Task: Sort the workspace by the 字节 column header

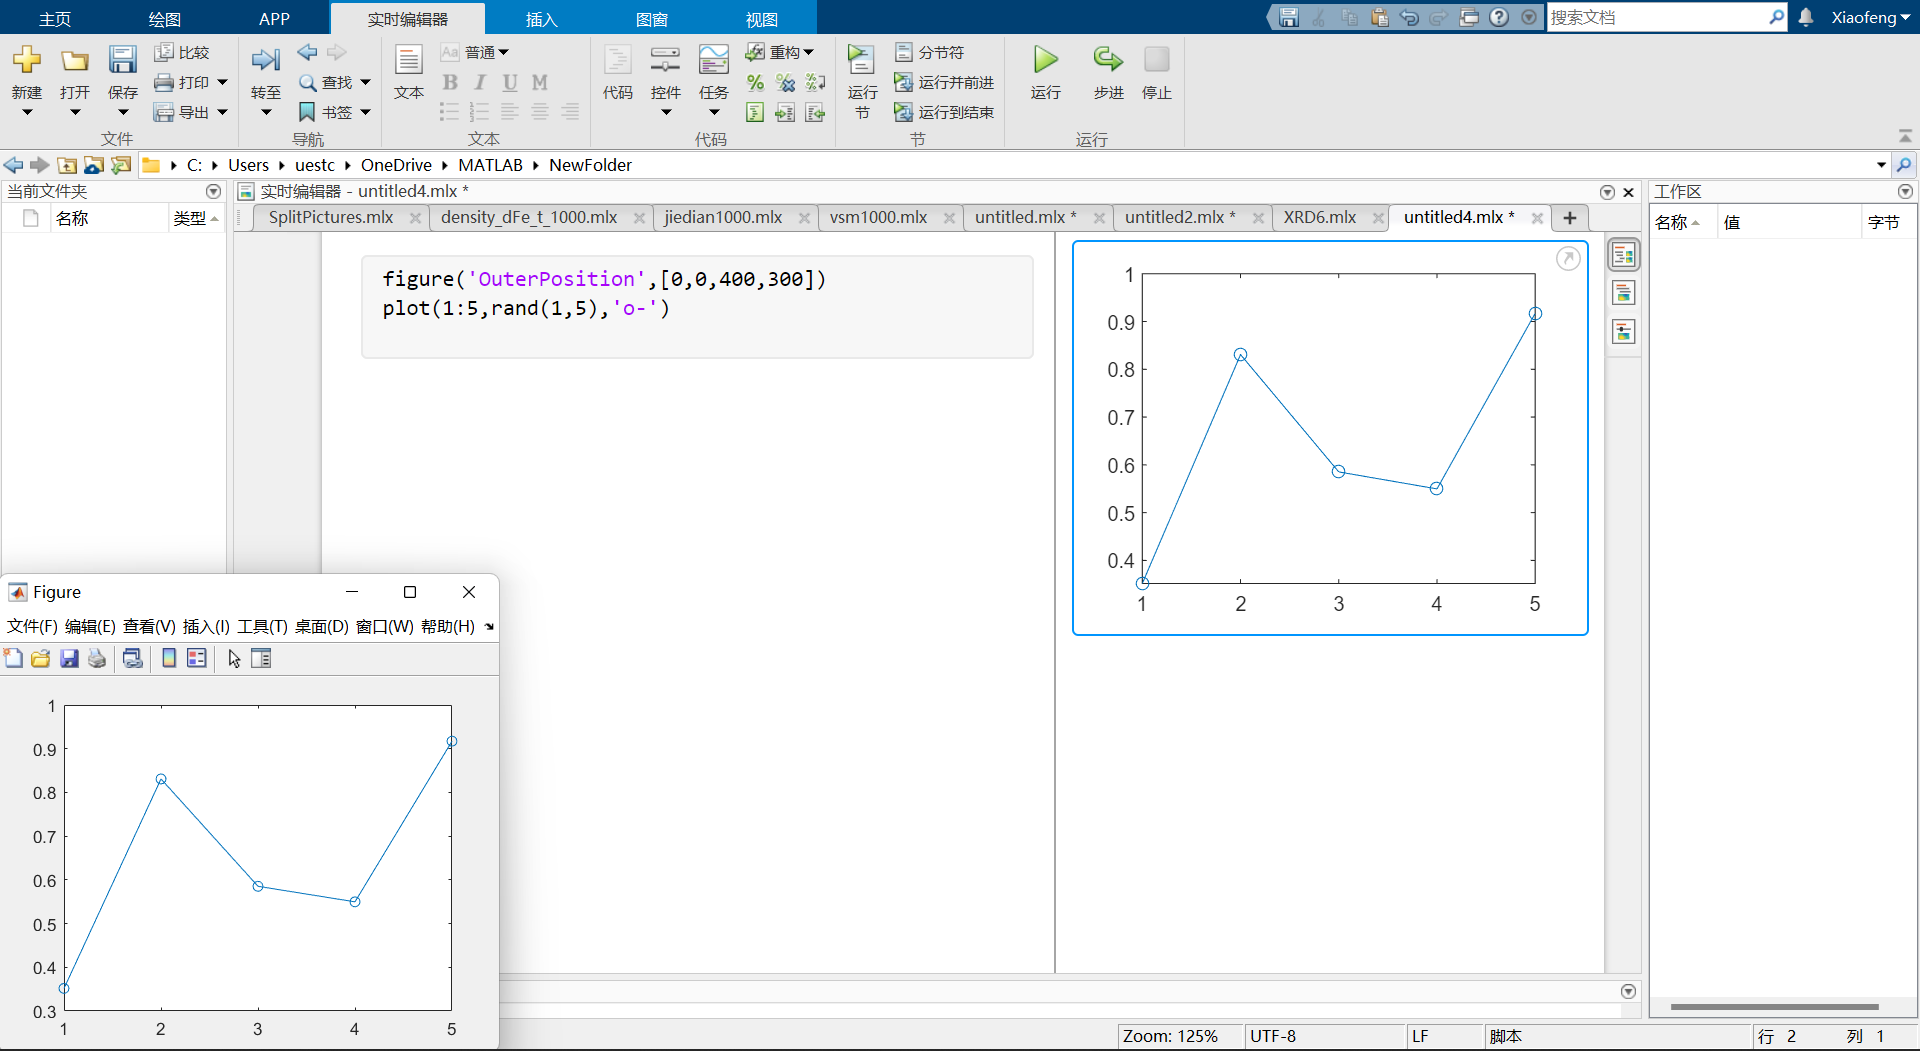Action: point(1883,222)
